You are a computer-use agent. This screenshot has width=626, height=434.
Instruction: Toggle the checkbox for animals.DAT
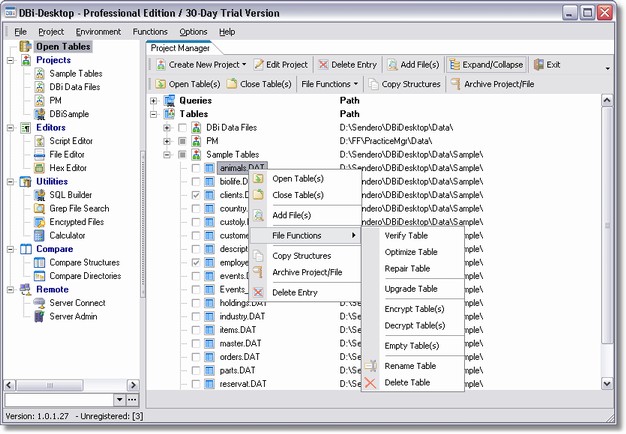click(x=196, y=168)
